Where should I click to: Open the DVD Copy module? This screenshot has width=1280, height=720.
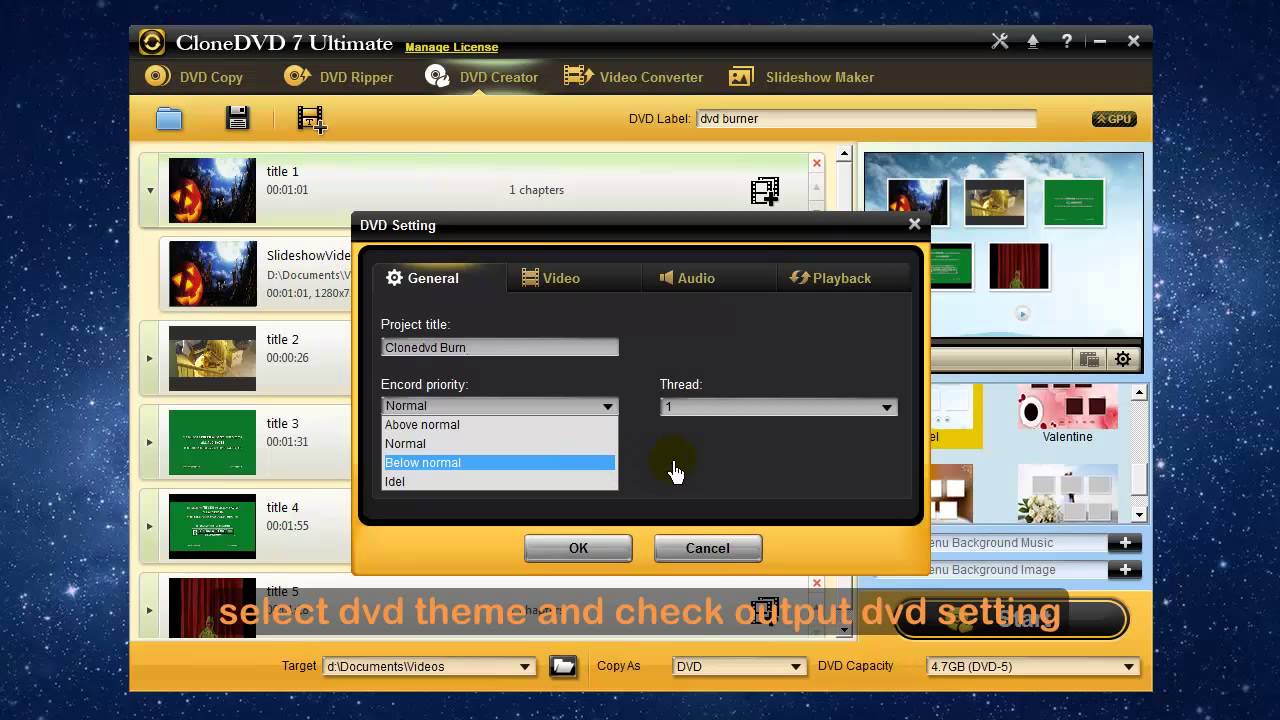click(195, 77)
